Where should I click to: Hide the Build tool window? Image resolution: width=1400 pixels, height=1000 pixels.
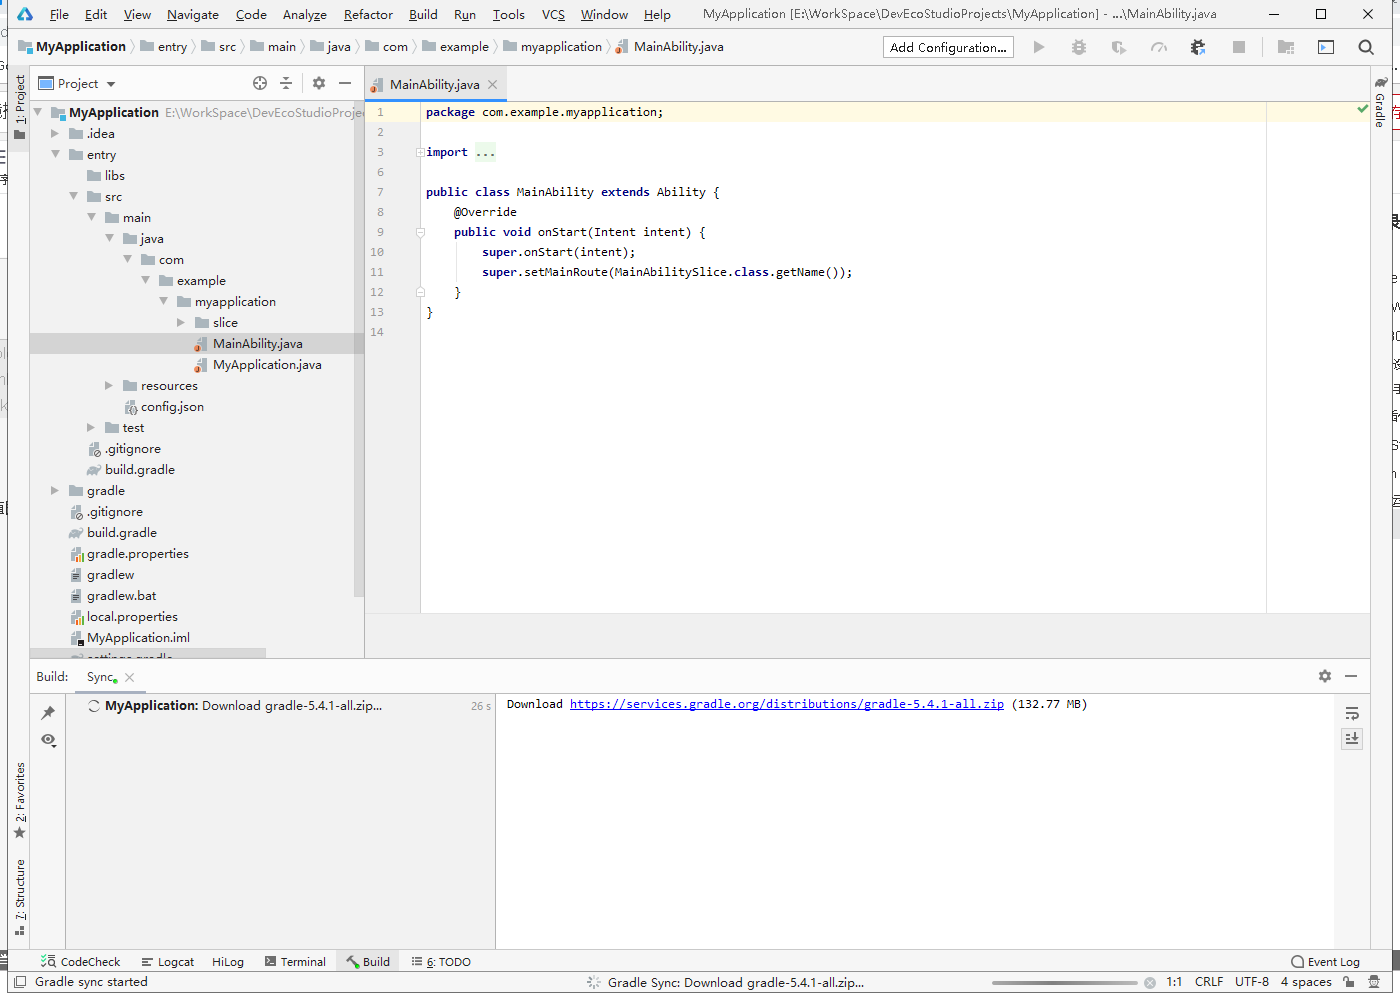pos(1351,676)
